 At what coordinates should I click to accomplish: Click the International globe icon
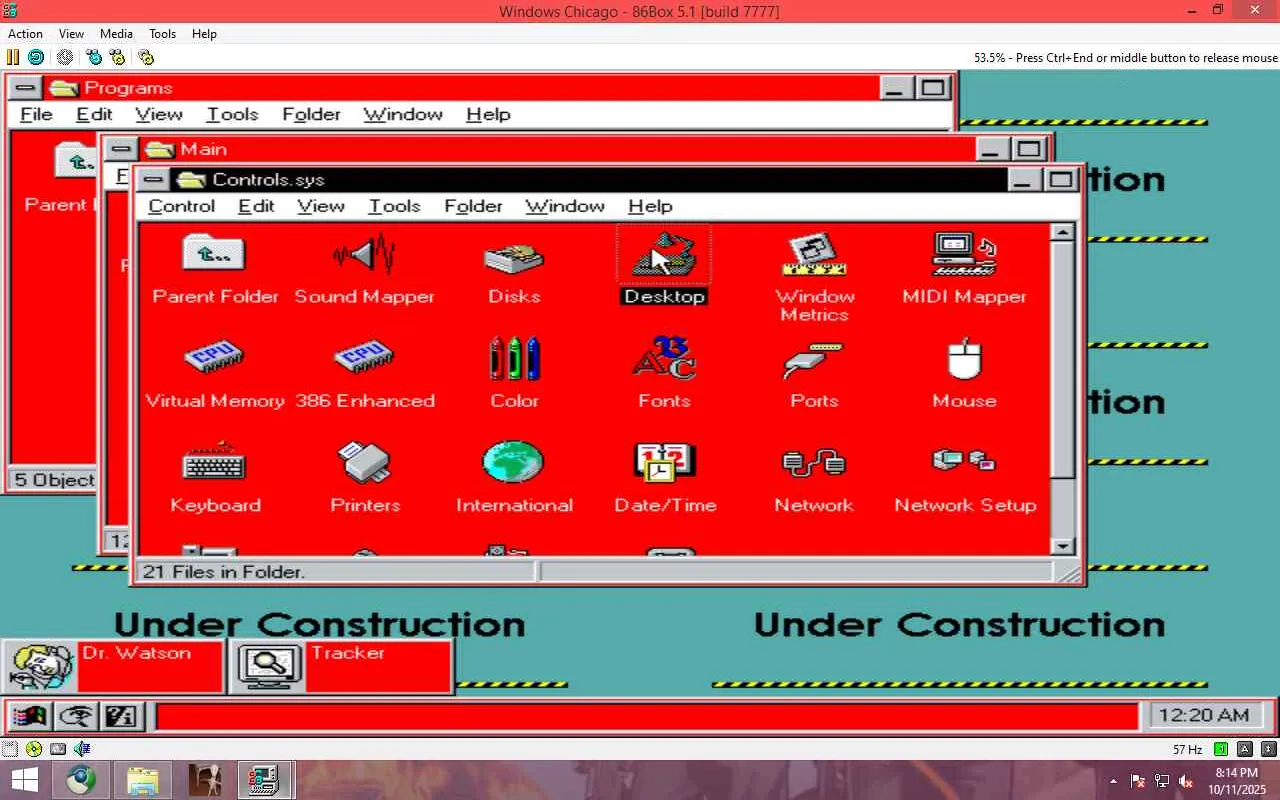pos(513,462)
